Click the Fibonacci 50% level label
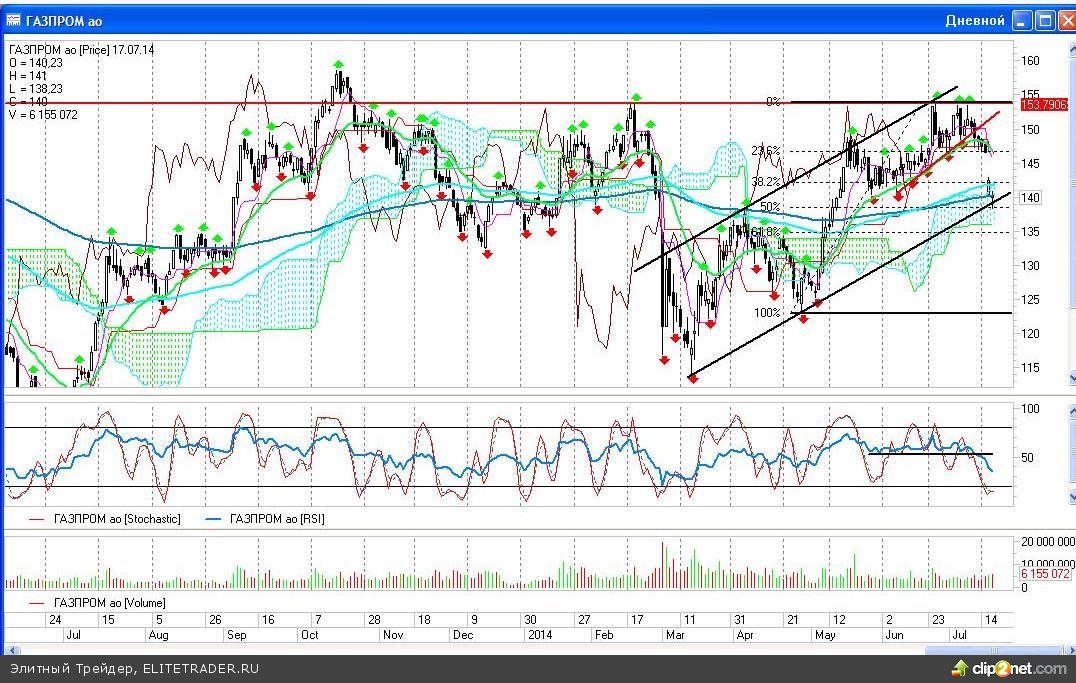This screenshot has width=1076, height=683. pyautogui.click(x=770, y=207)
